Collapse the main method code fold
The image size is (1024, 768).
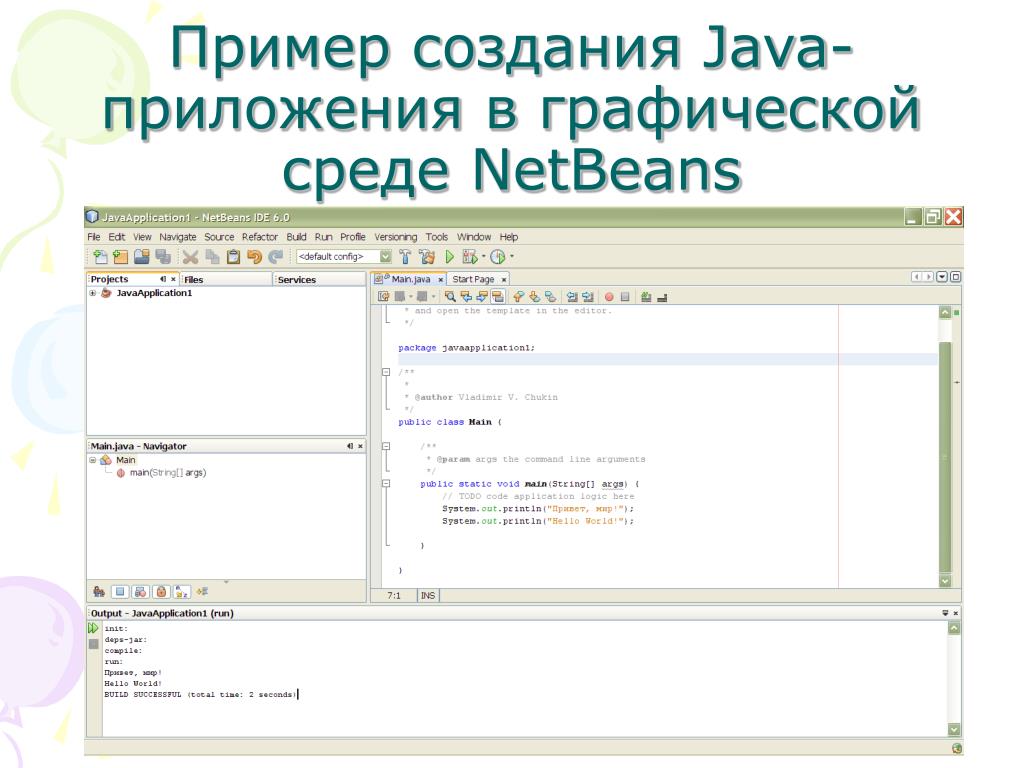[x=386, y=484]
